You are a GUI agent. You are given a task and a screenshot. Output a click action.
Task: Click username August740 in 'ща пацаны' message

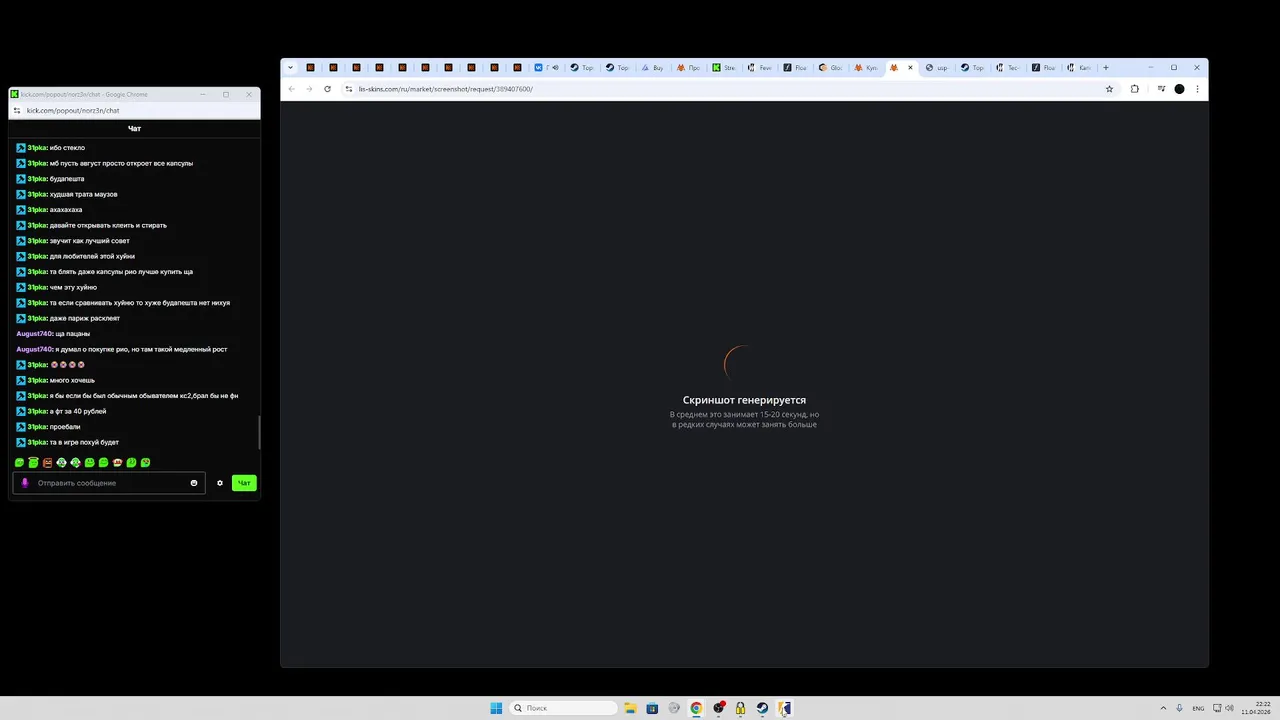coord(34,334)
